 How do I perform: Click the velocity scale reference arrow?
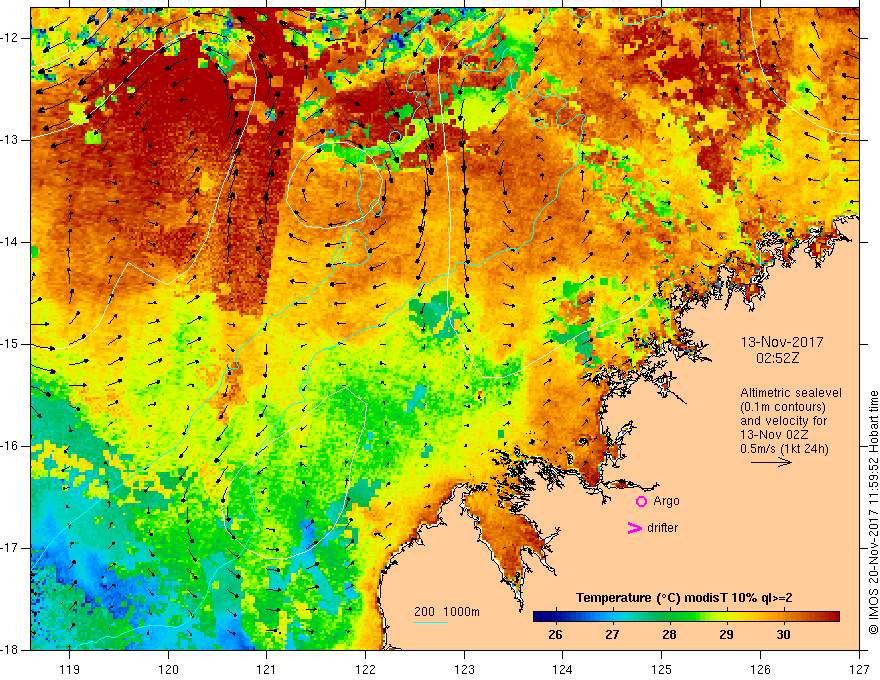[771, 462]
